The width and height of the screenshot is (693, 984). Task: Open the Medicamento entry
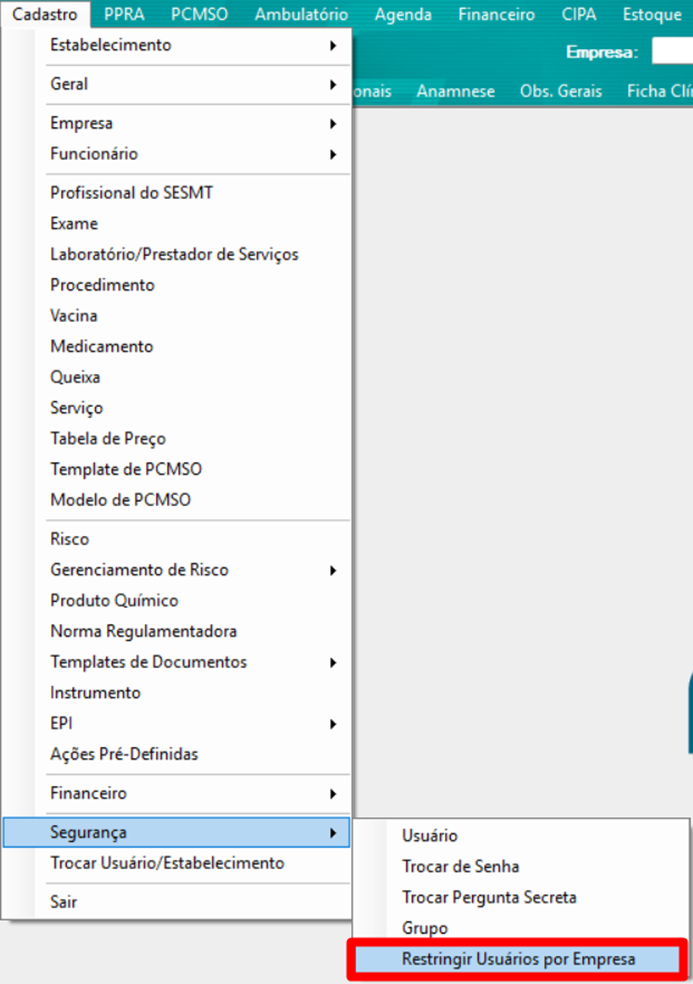[x=176, y=346]
